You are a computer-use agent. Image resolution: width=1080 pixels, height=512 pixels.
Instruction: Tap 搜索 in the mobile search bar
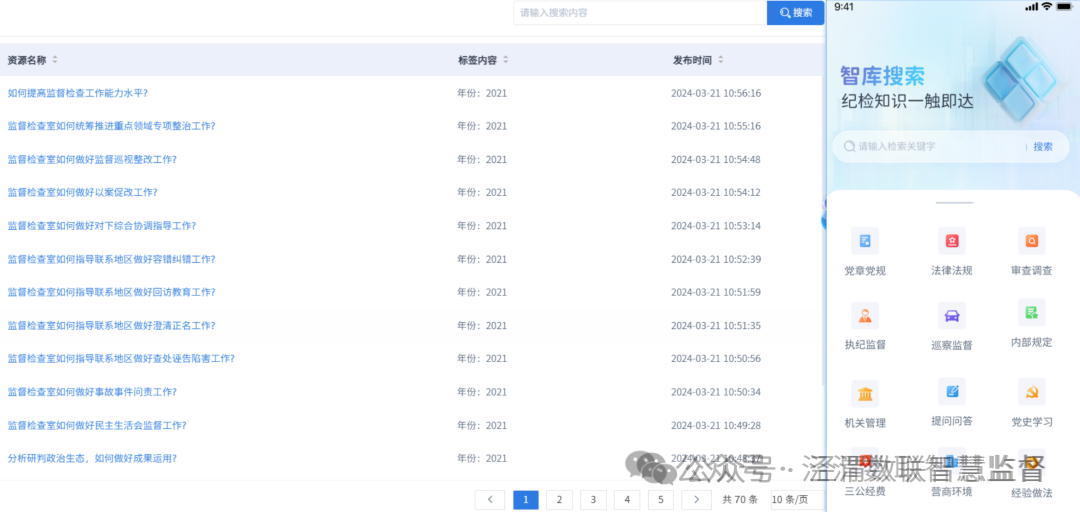click(x=1043, y=147)
